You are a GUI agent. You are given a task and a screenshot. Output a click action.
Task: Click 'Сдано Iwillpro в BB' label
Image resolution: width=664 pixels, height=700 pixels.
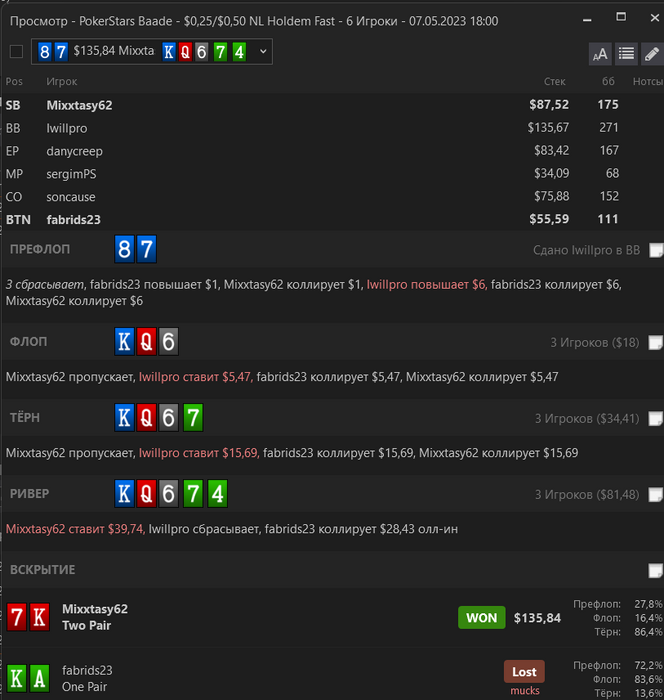pyautogui.click(x=586, y=250)
